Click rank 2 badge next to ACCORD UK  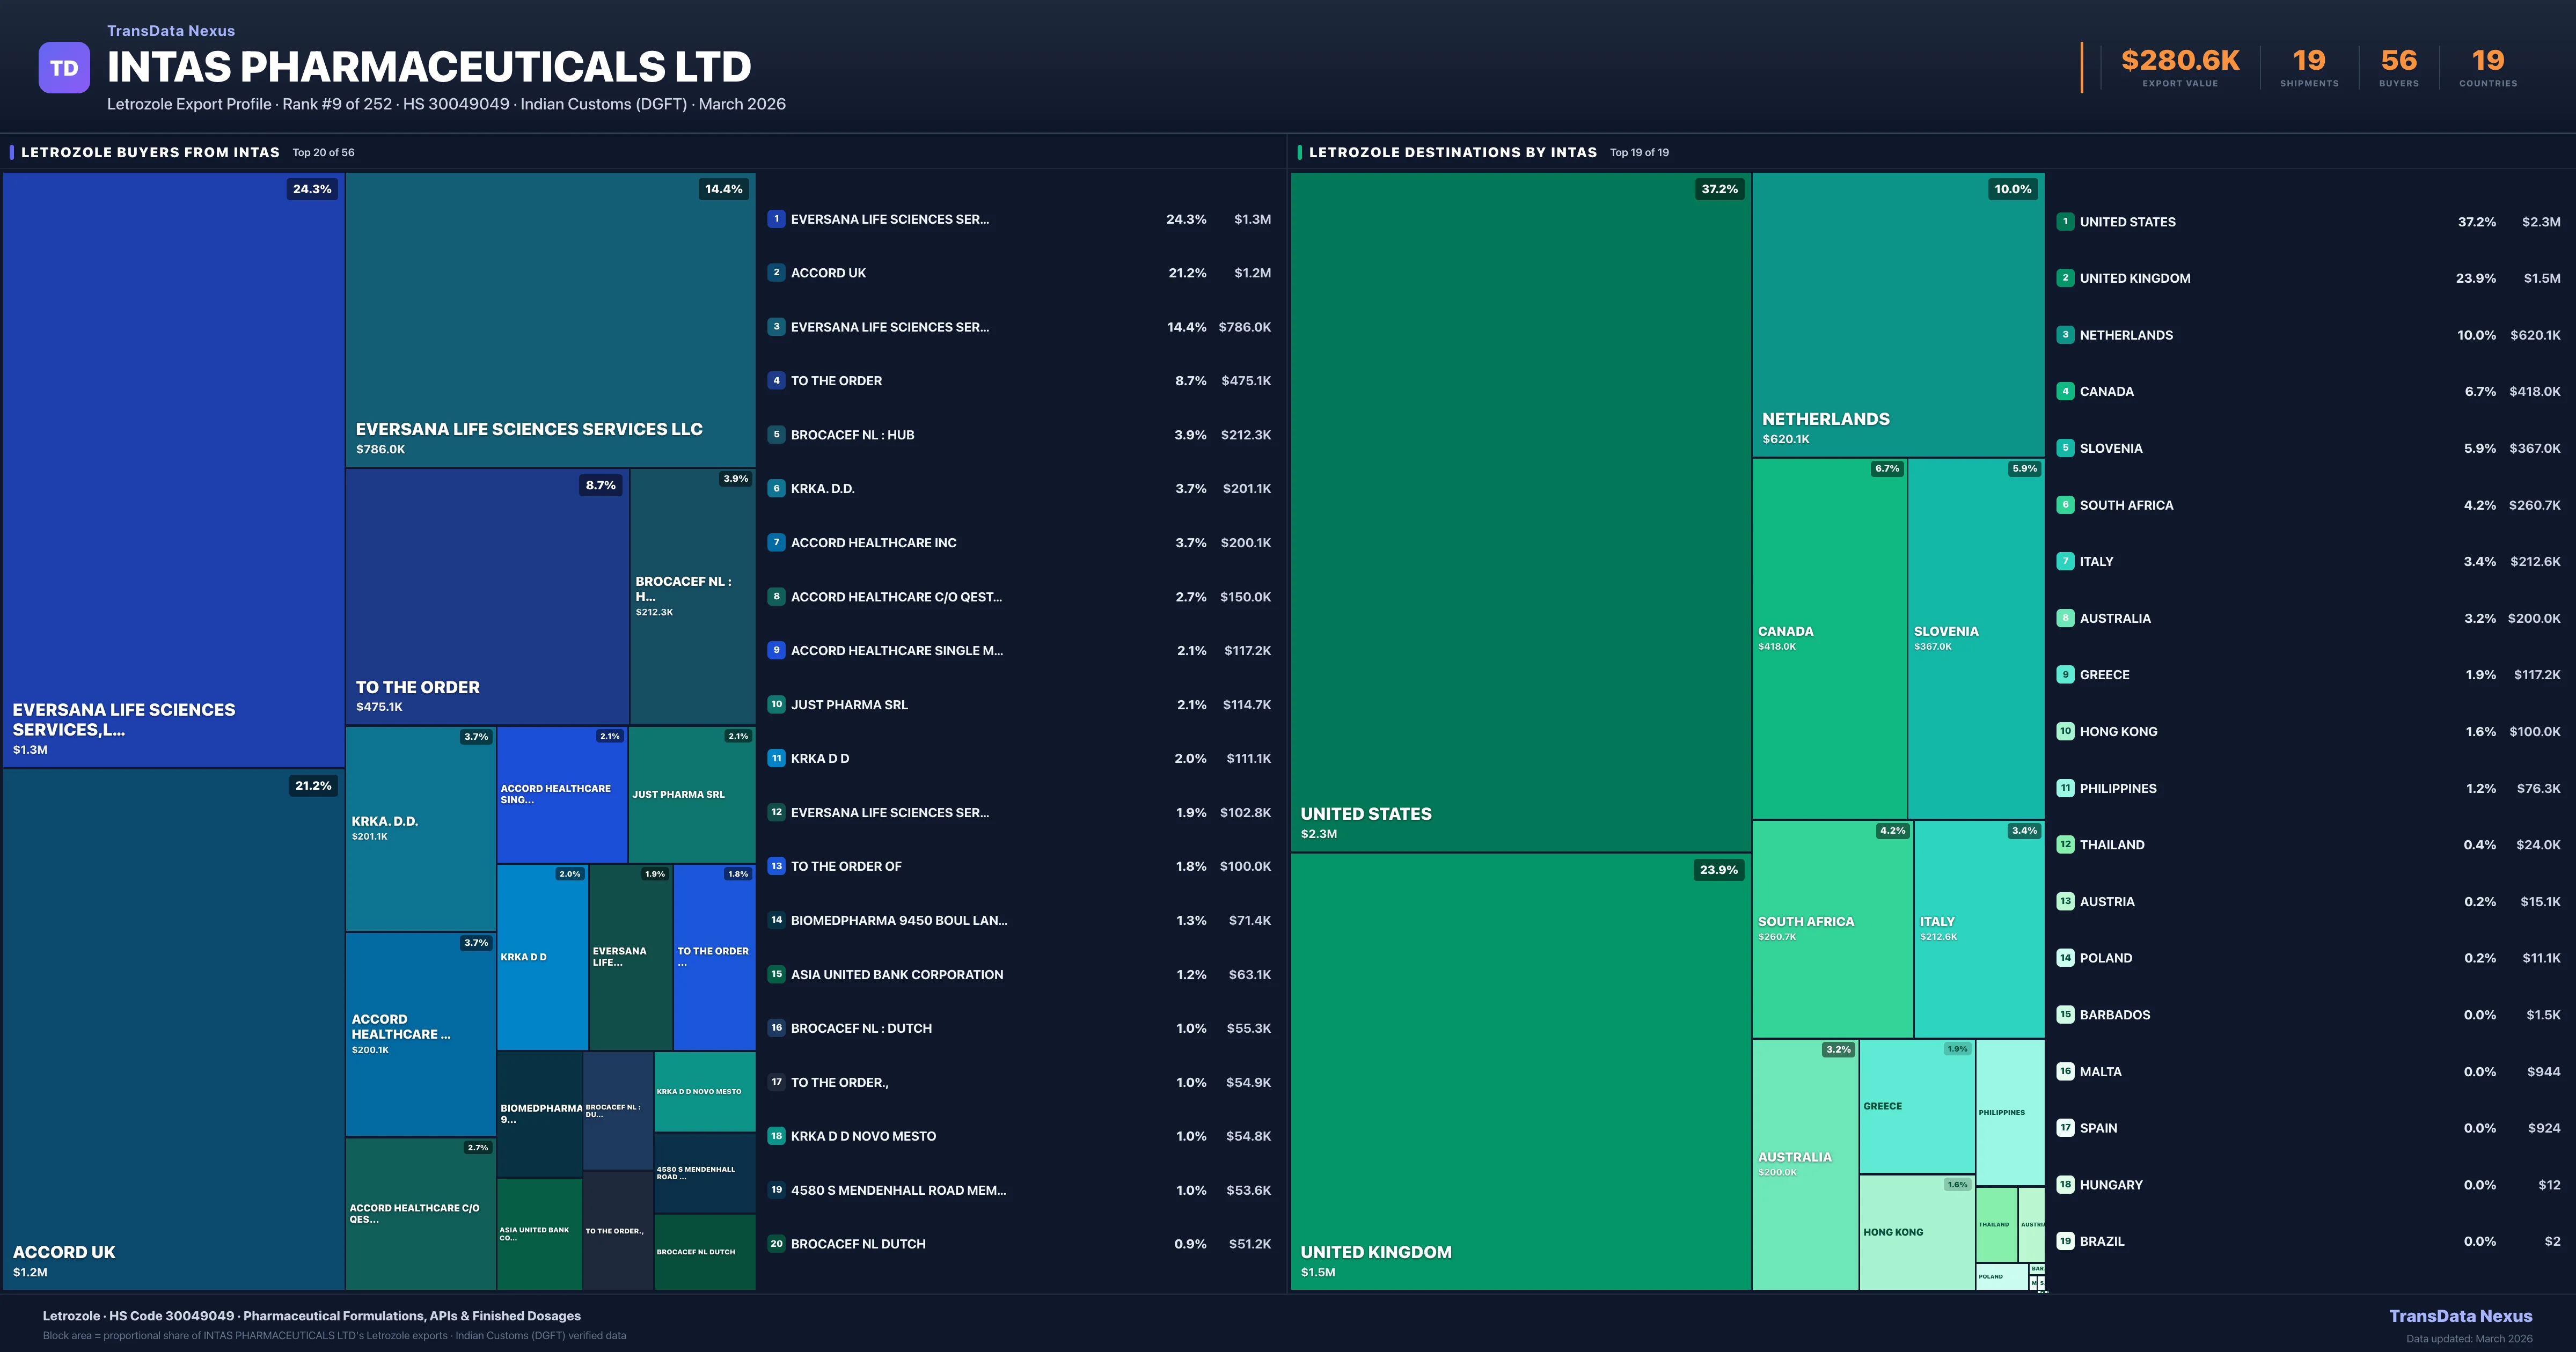click(776, 272)
